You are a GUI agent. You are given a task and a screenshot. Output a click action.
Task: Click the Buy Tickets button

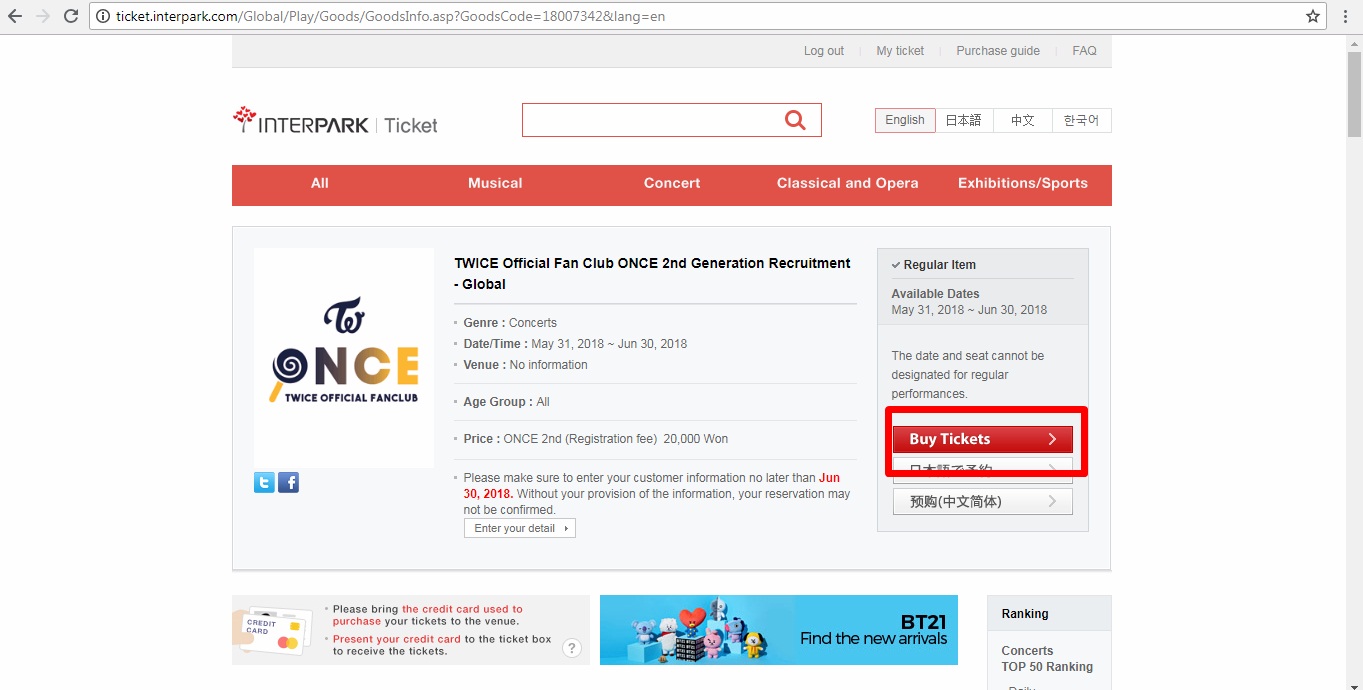[x=983, y=439]
